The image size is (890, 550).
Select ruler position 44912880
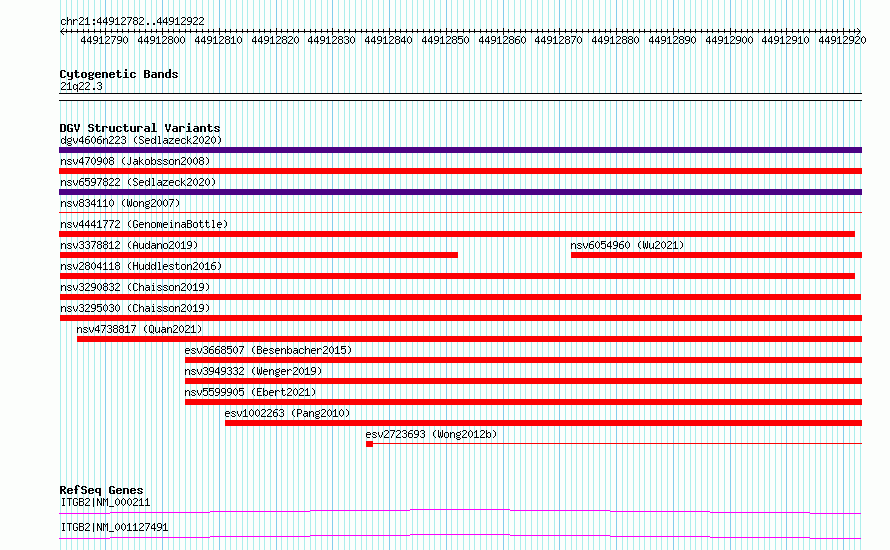tap(615, 40)
